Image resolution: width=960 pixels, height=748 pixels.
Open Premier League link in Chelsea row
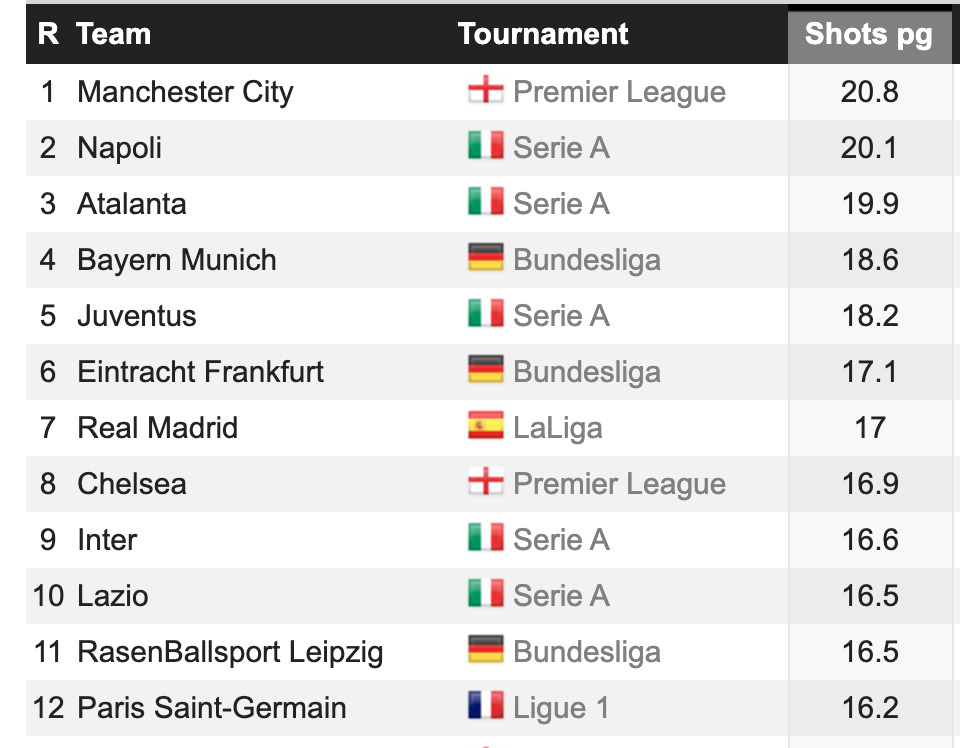pos(619,484)
